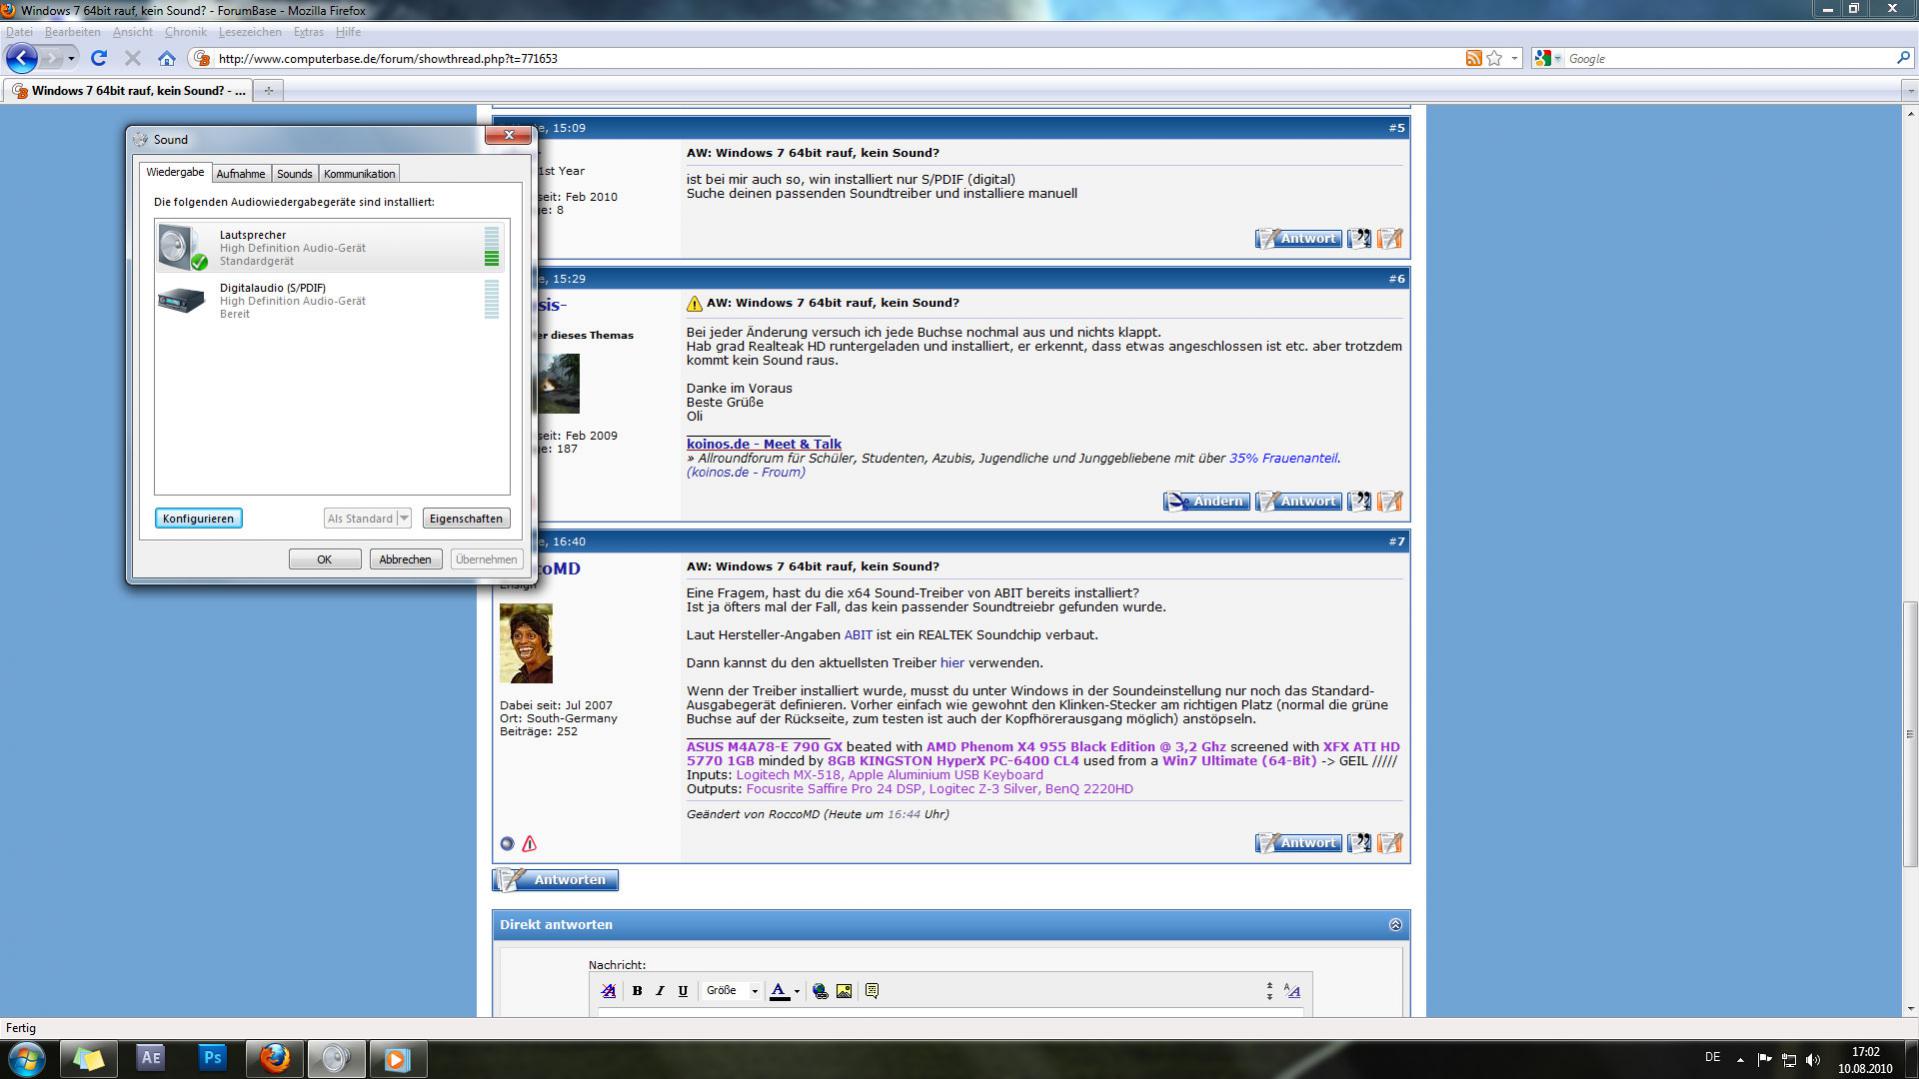1919x1079 pixels.
Task: Insert an image in the editor
Action: [844, 991]
